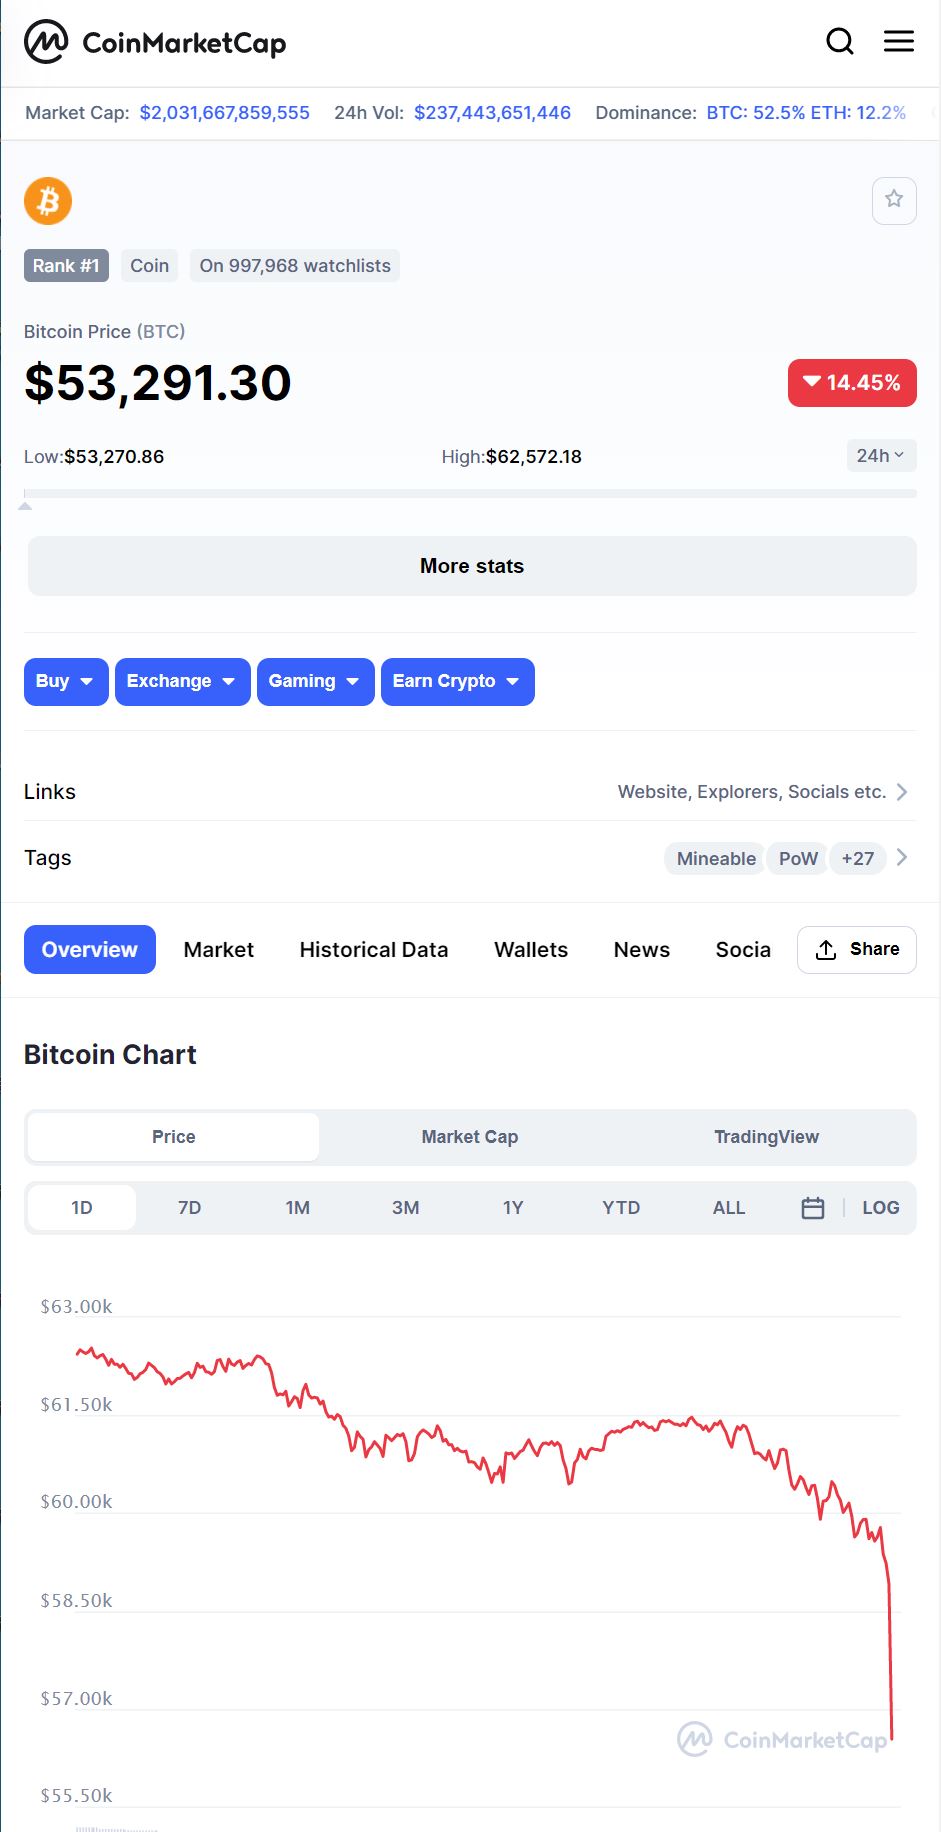
Task: Open Links chevron arrow
Action: pyautogui.click(x=902, y=792)
